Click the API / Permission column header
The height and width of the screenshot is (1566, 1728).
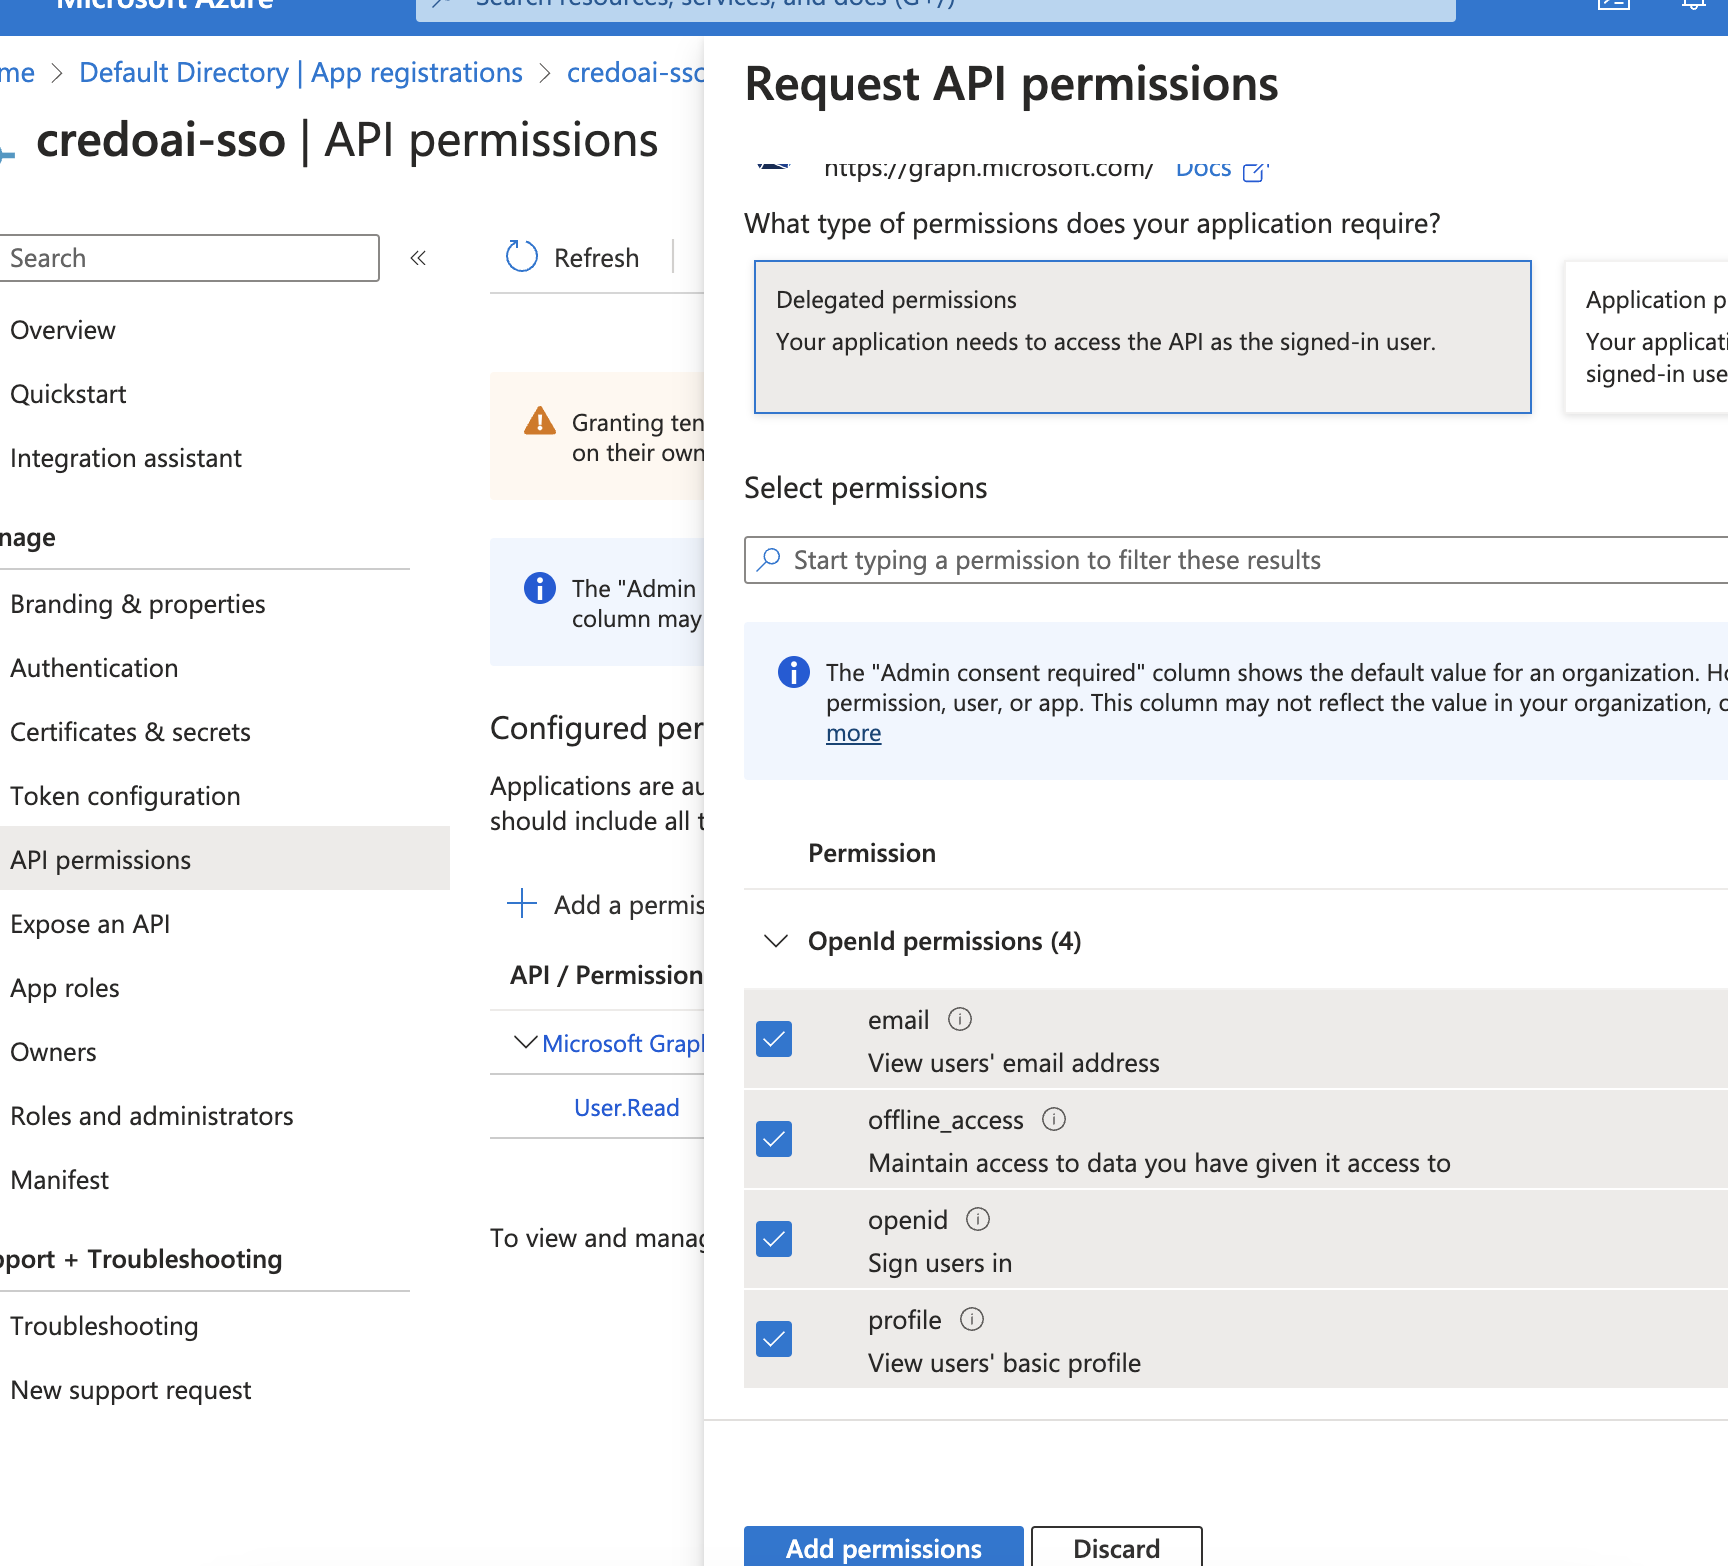pyautogui.click(x=607, y=975)
